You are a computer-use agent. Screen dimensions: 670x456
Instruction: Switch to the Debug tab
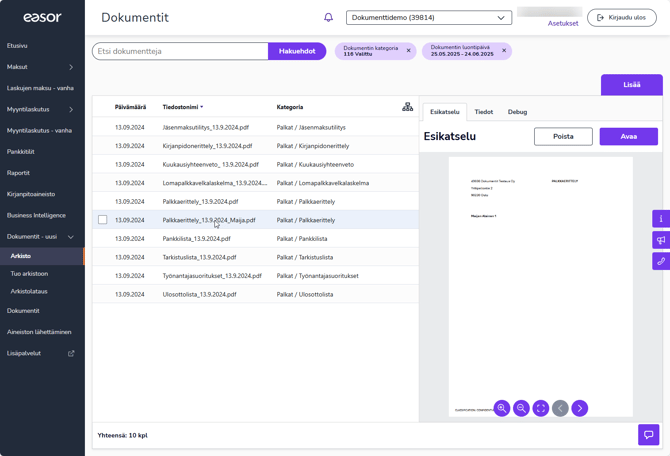(517, 112)
